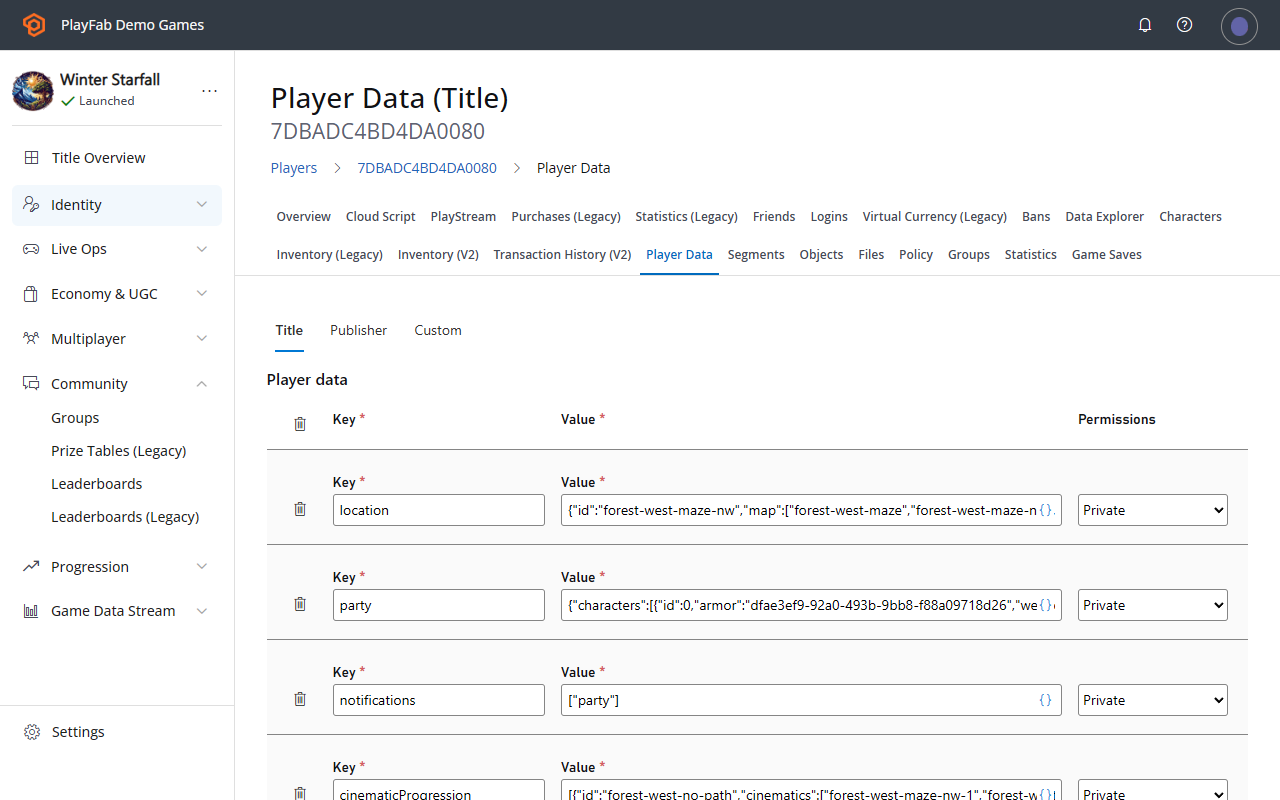Open the Game Saves tab
Image resolution: width=1280 pixels, height=800 pixels.
[1107, 255]
